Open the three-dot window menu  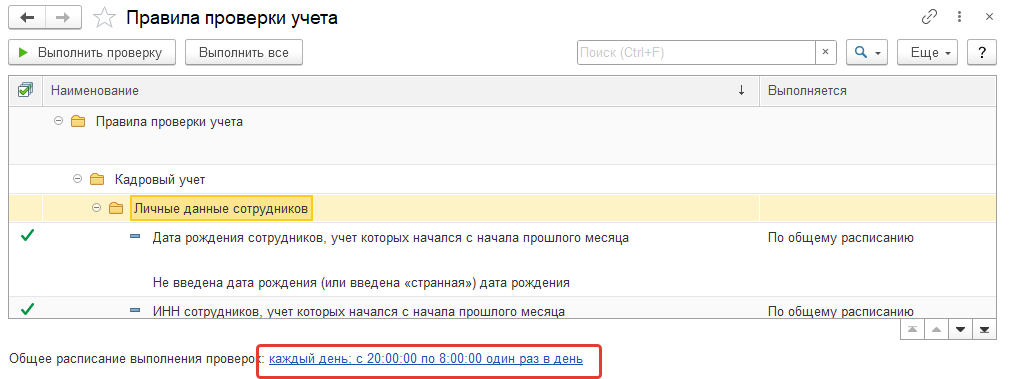[x=960, y=17]
